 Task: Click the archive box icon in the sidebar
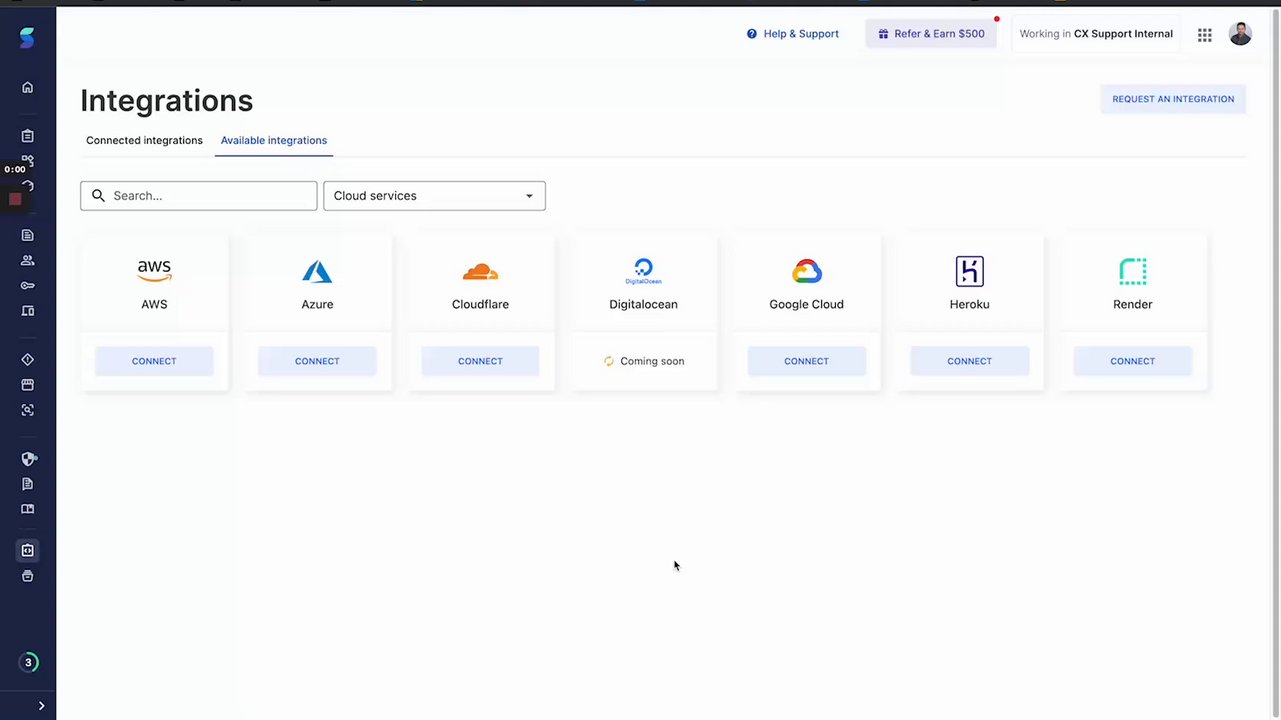click(x=28, y=576)
